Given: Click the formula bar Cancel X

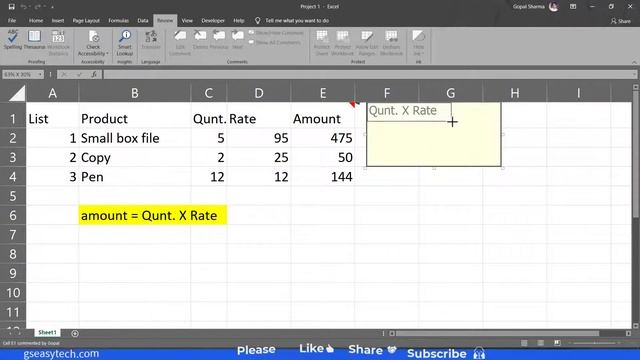Looking at the screenshot, I should (64, 75).
